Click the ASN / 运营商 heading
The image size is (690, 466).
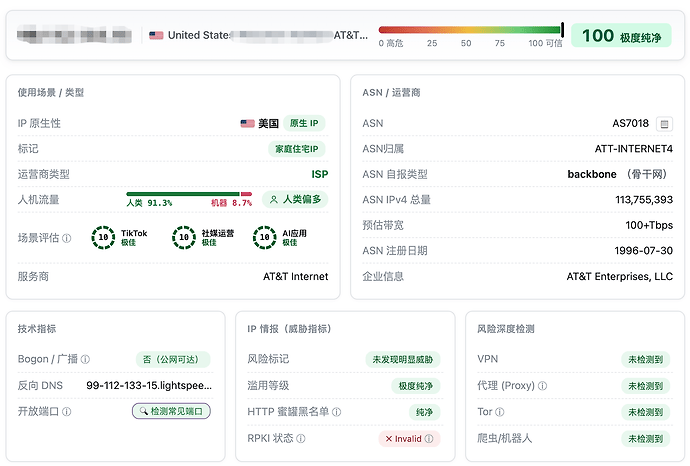click(391, 92)
